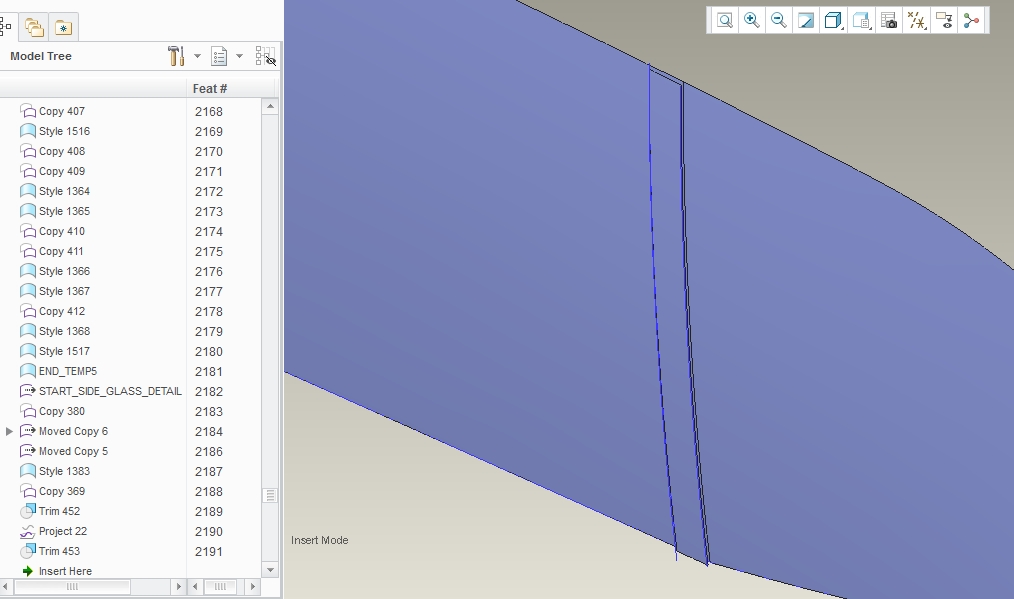Click the Copy 380 feature icon
The width and height of the screenshot is (1014, 599).
tap(28, 411)
